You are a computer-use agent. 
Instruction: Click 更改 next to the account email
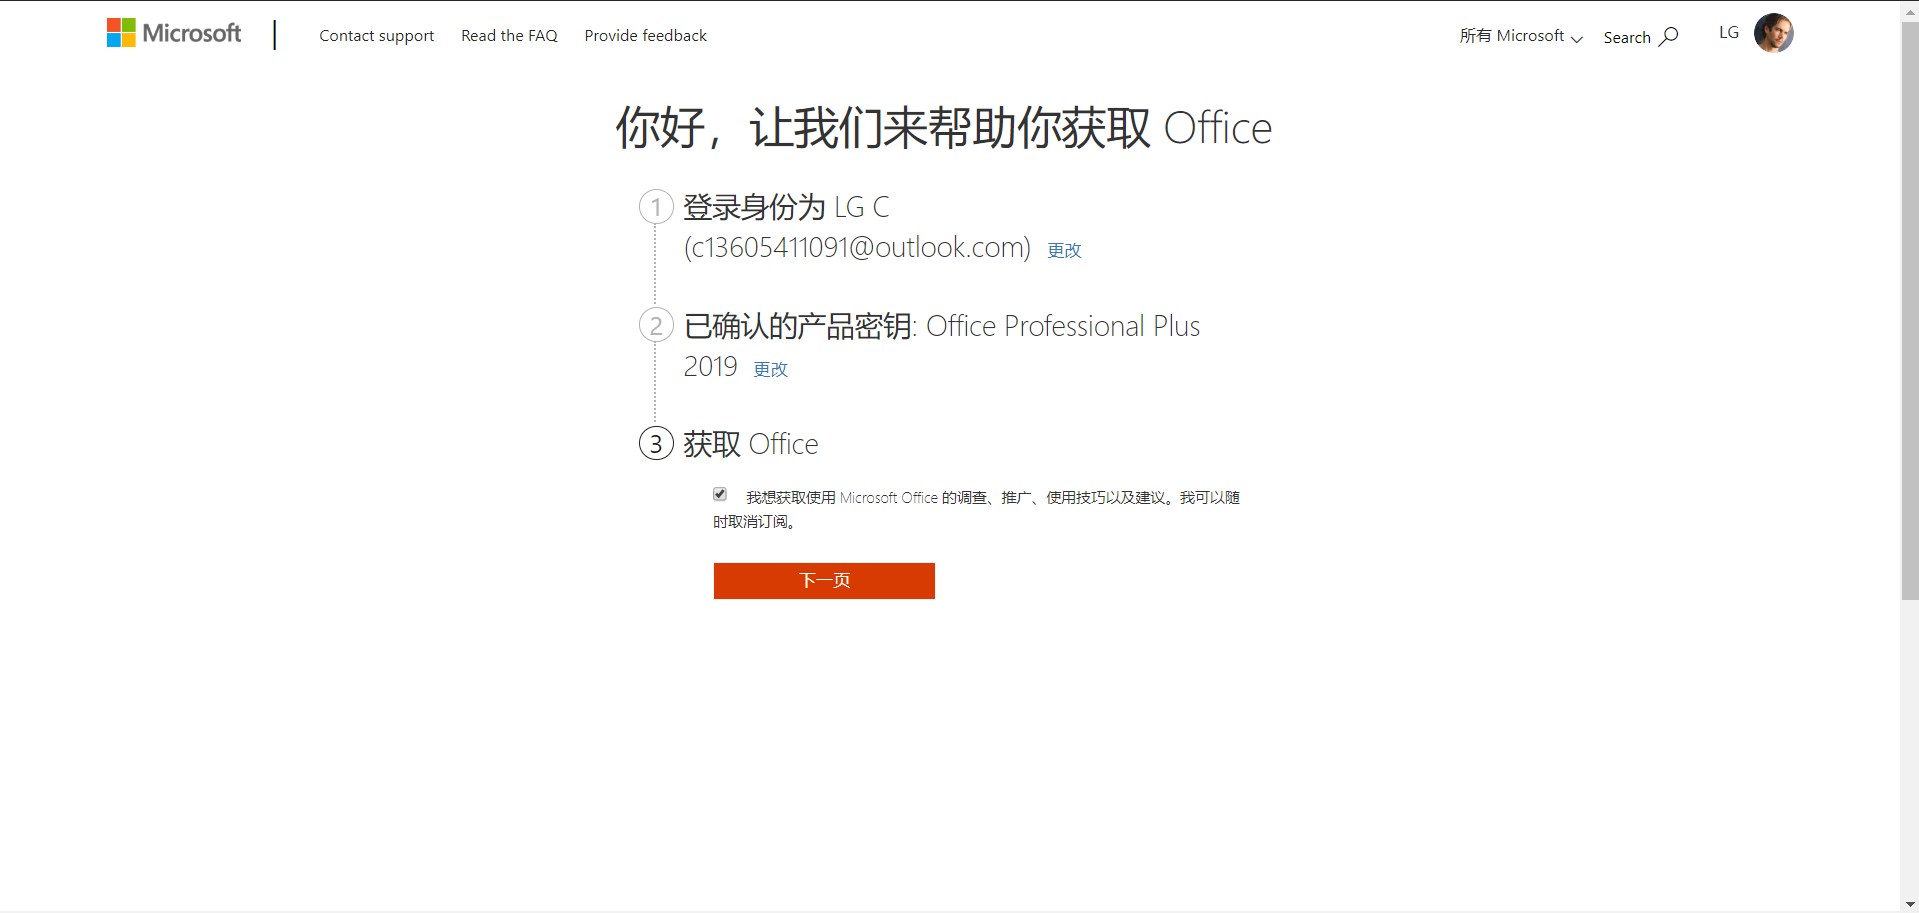pyautogui.click(x=1063, y=250)
